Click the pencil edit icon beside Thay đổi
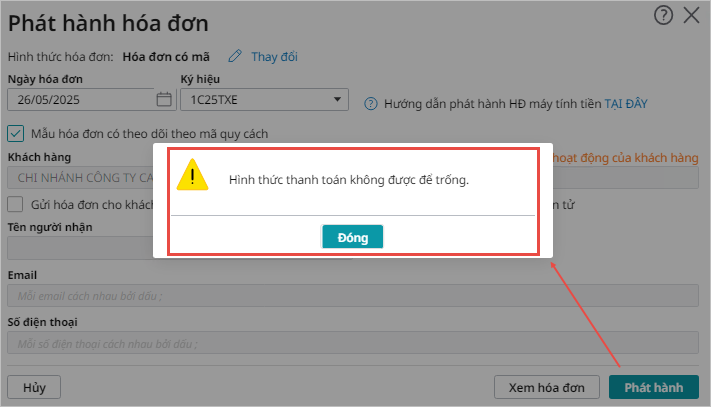711x407 pixels. [235, 56]
